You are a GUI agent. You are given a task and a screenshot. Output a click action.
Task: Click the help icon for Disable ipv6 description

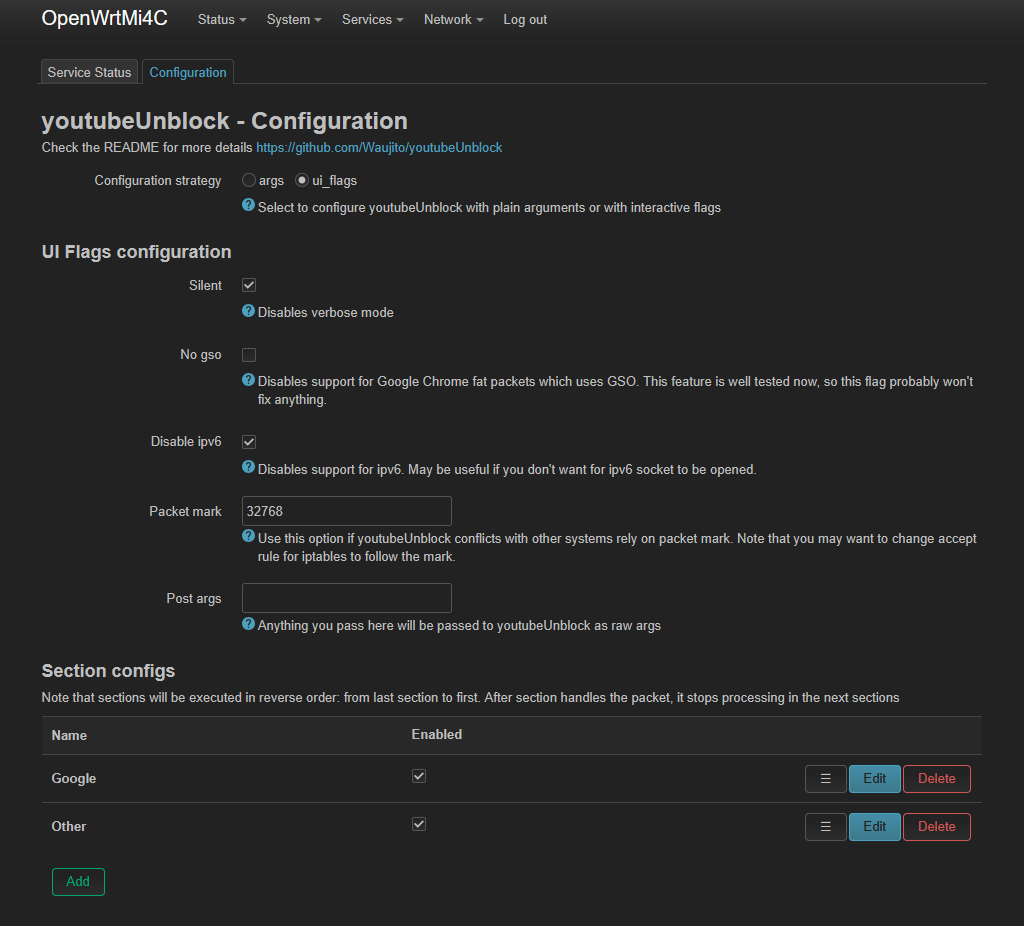pos(248,467)
